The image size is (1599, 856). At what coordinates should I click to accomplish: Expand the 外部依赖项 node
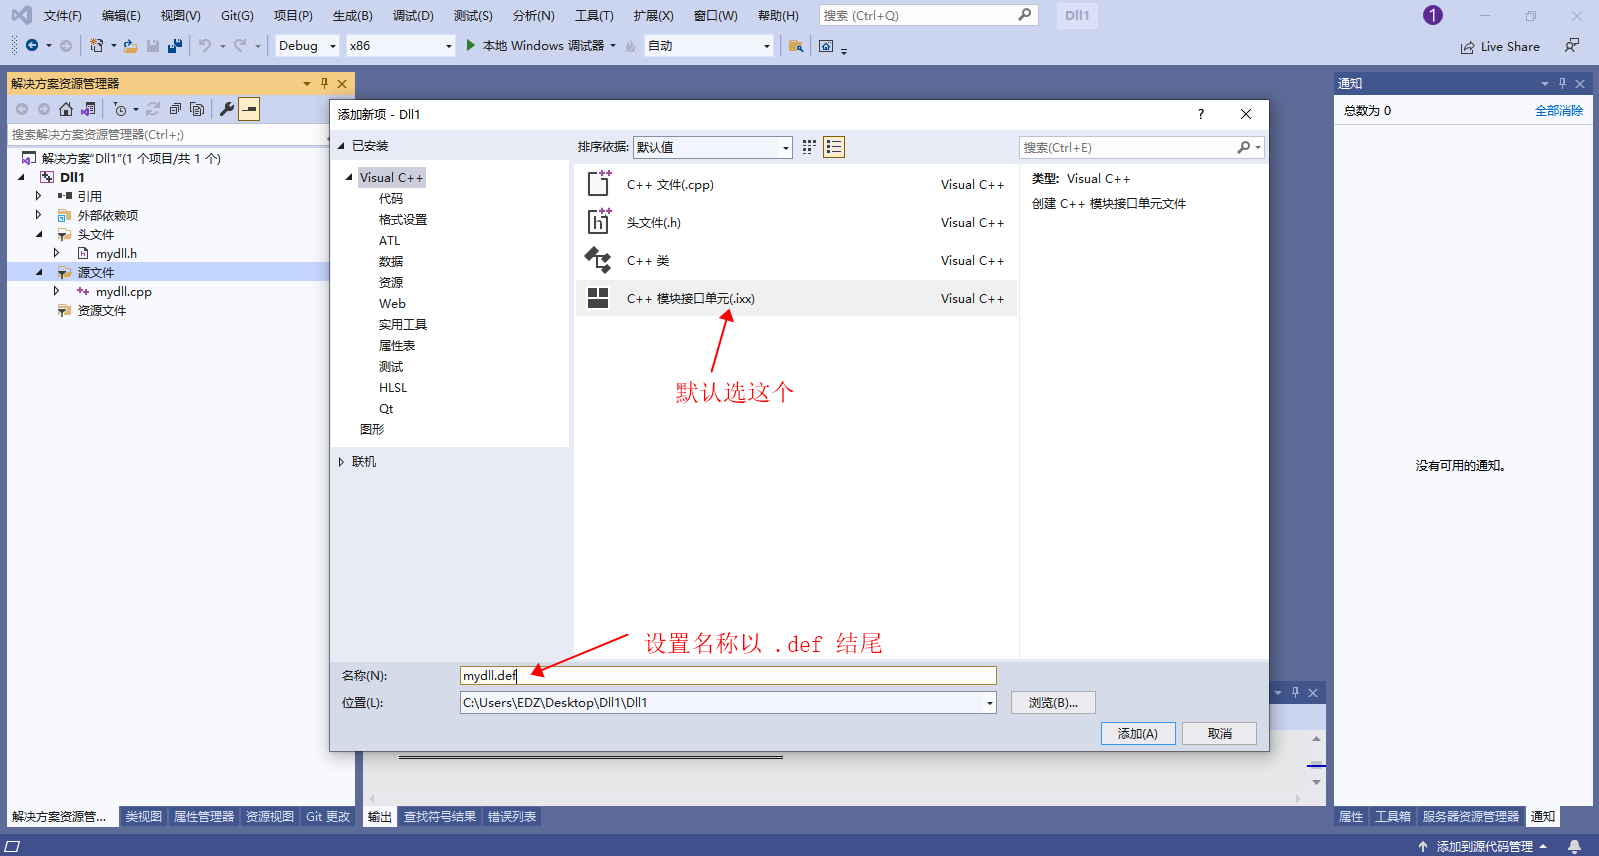(39, 215)
